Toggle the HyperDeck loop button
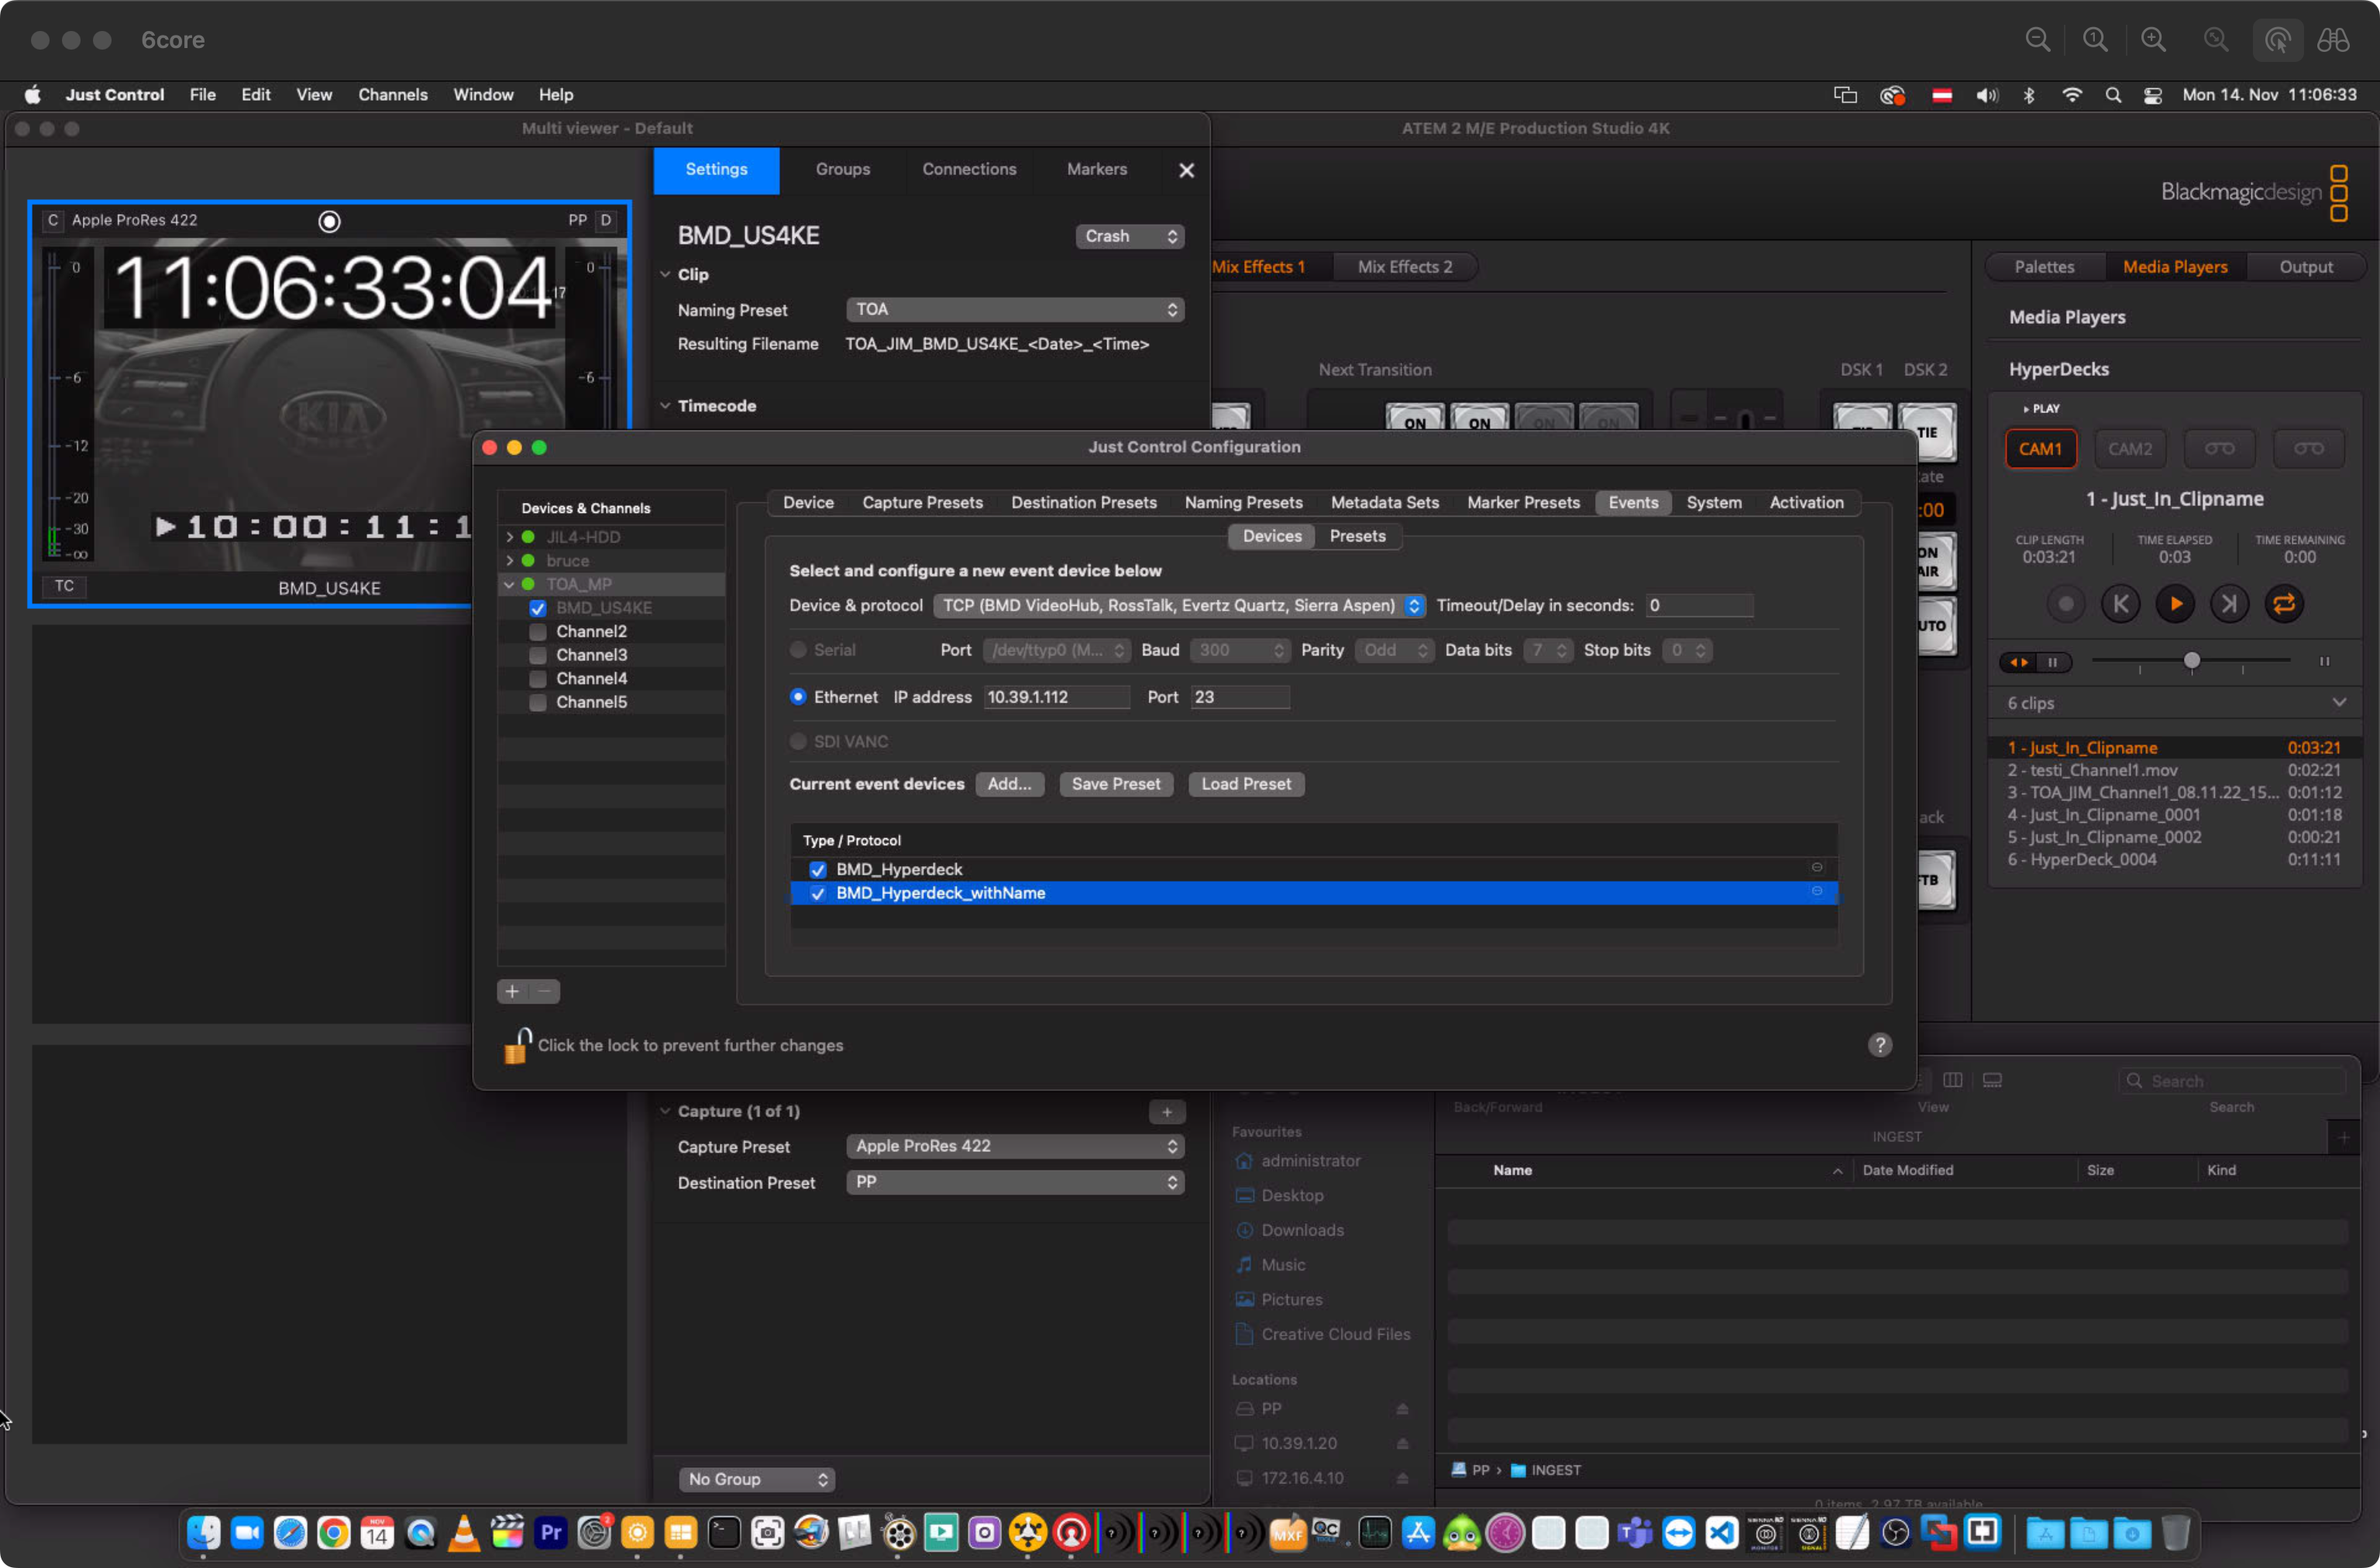Screen dimensions: 2380x1568 tap(2284, 603)
